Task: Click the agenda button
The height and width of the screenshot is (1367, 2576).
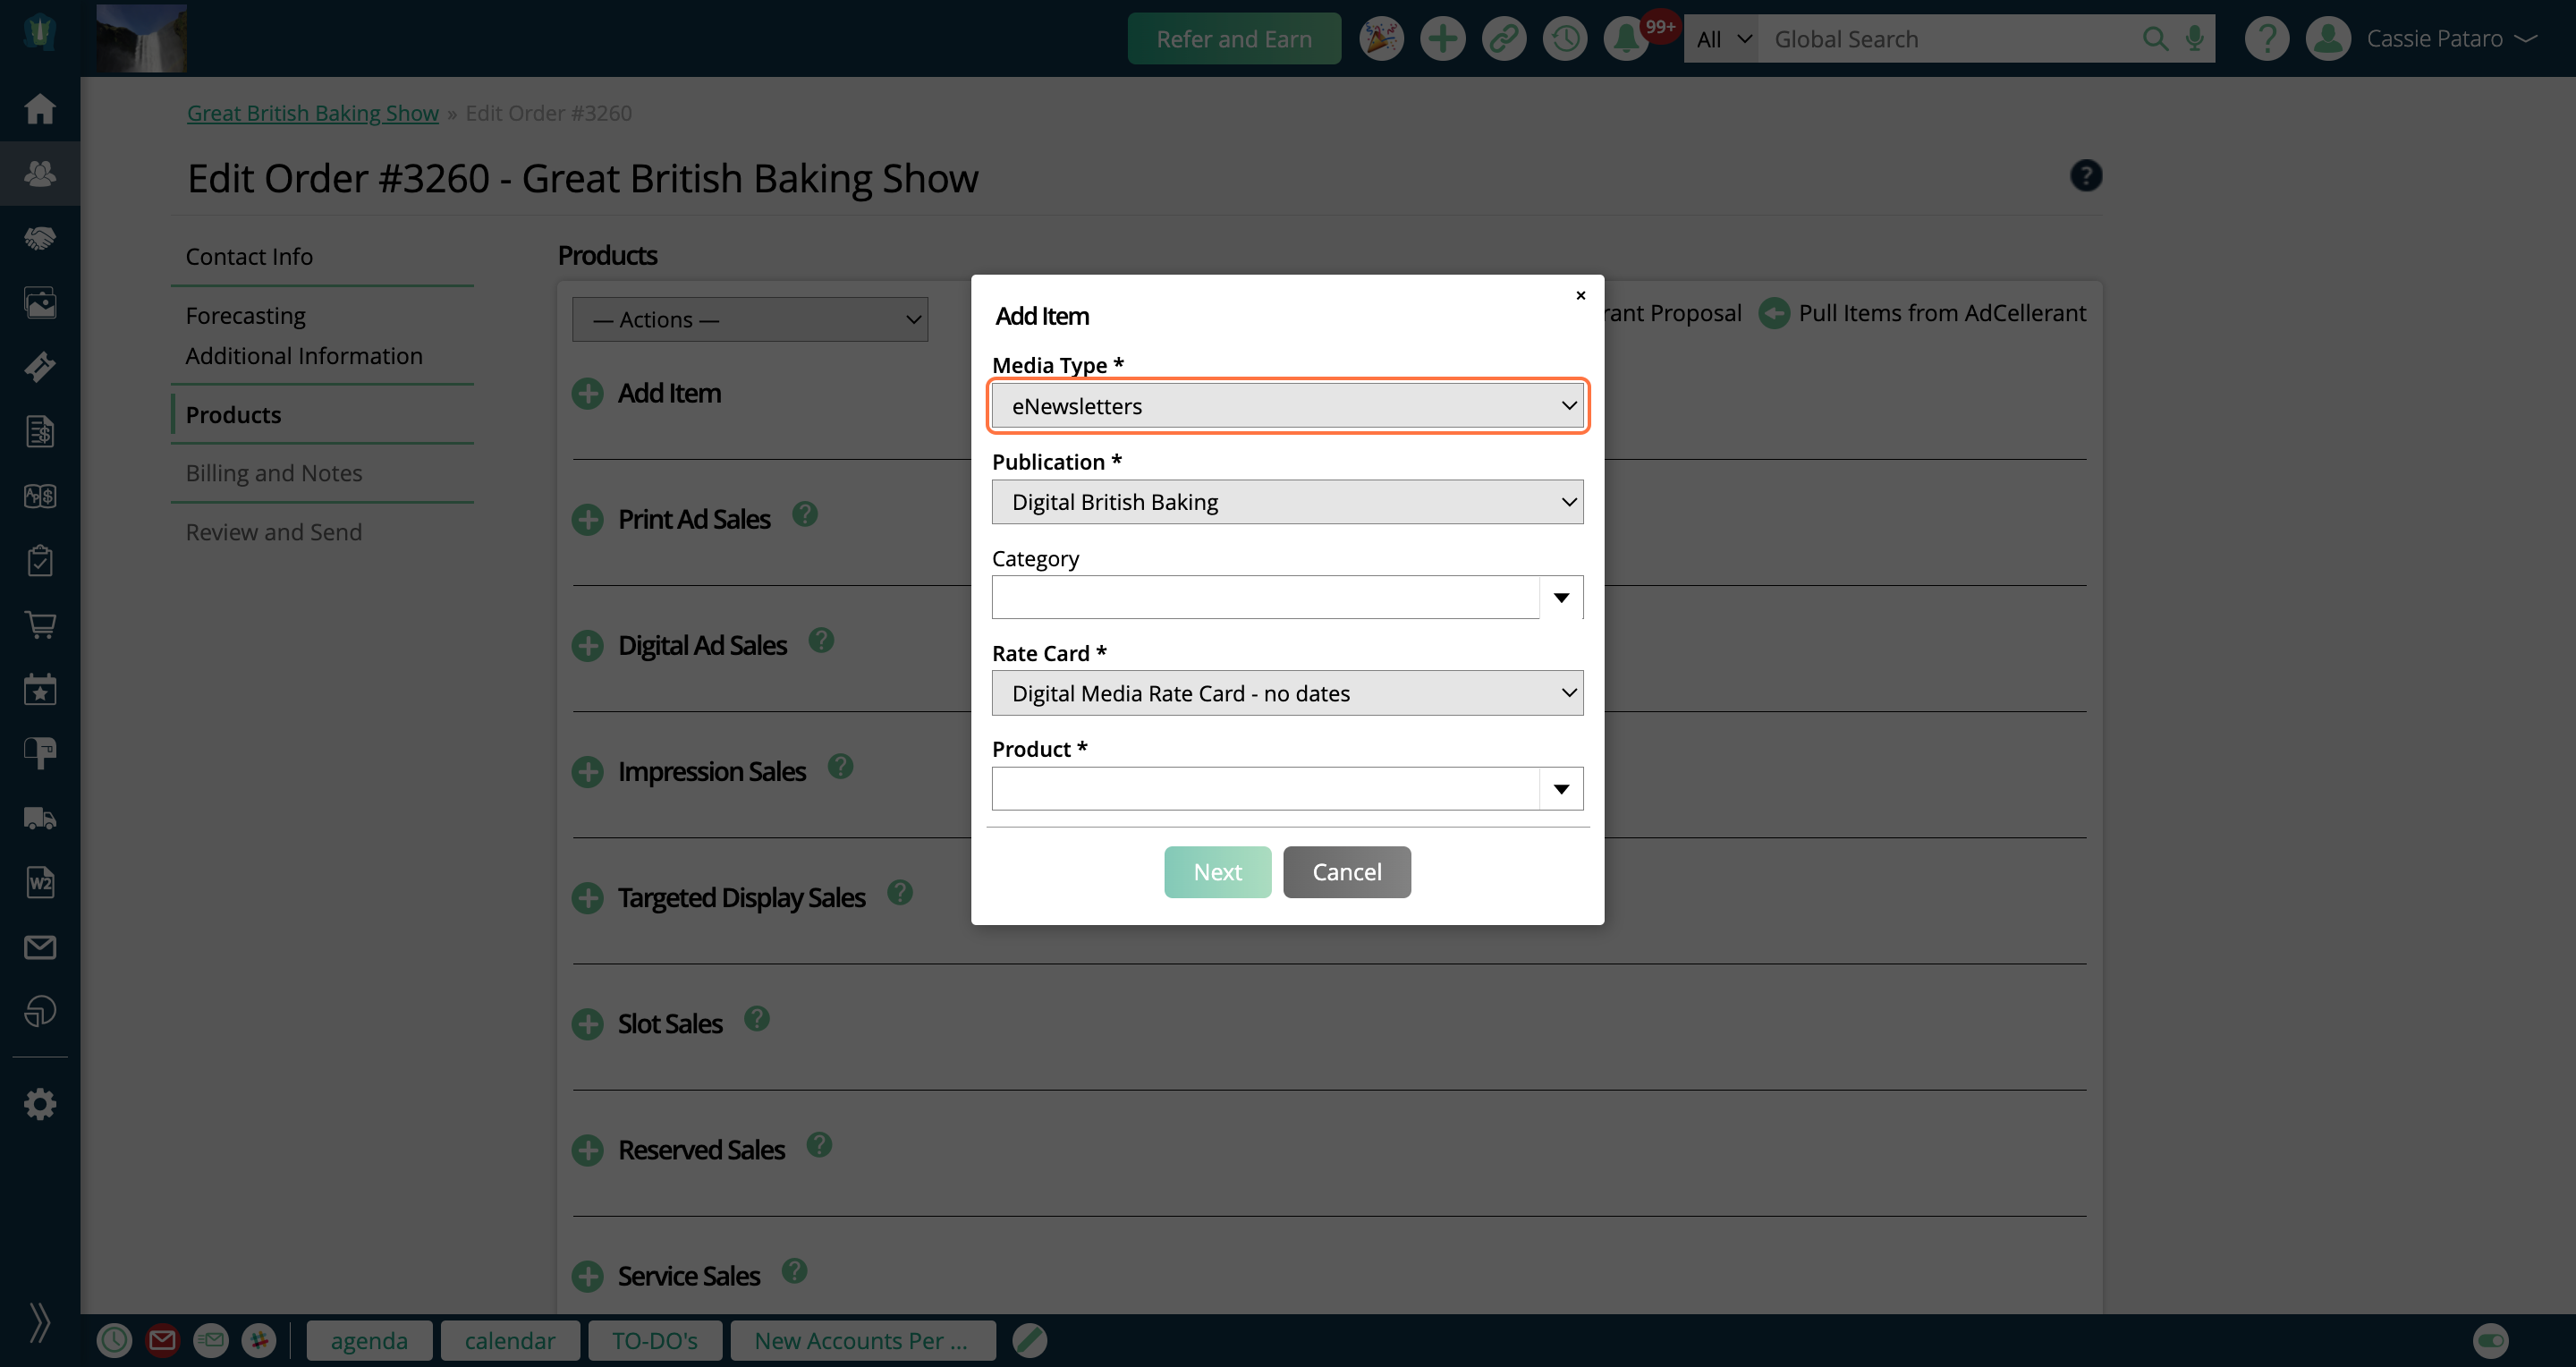Action: [369, 1340]
